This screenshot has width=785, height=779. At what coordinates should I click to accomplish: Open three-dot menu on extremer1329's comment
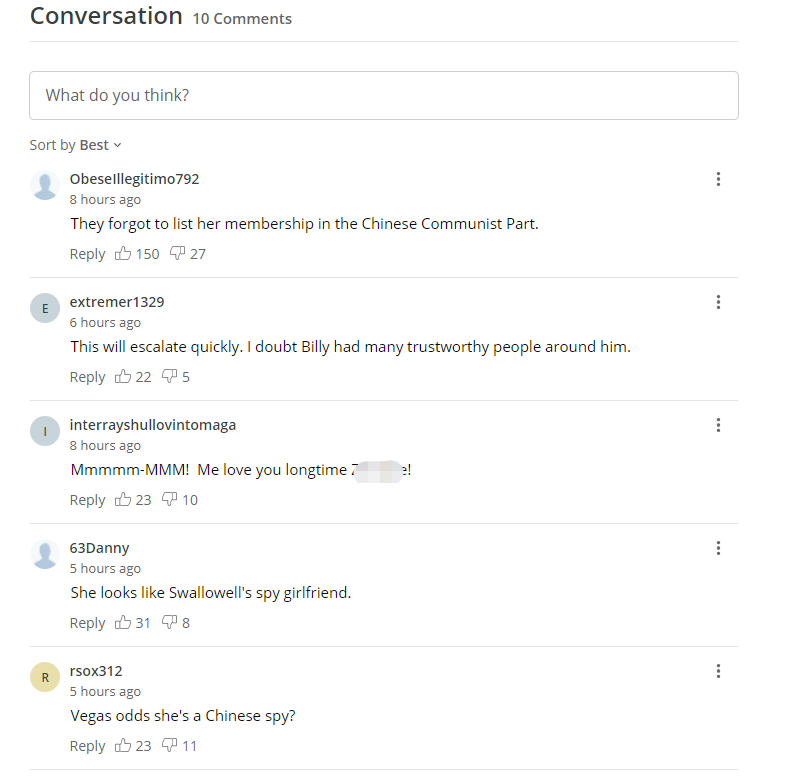[718, 302]
